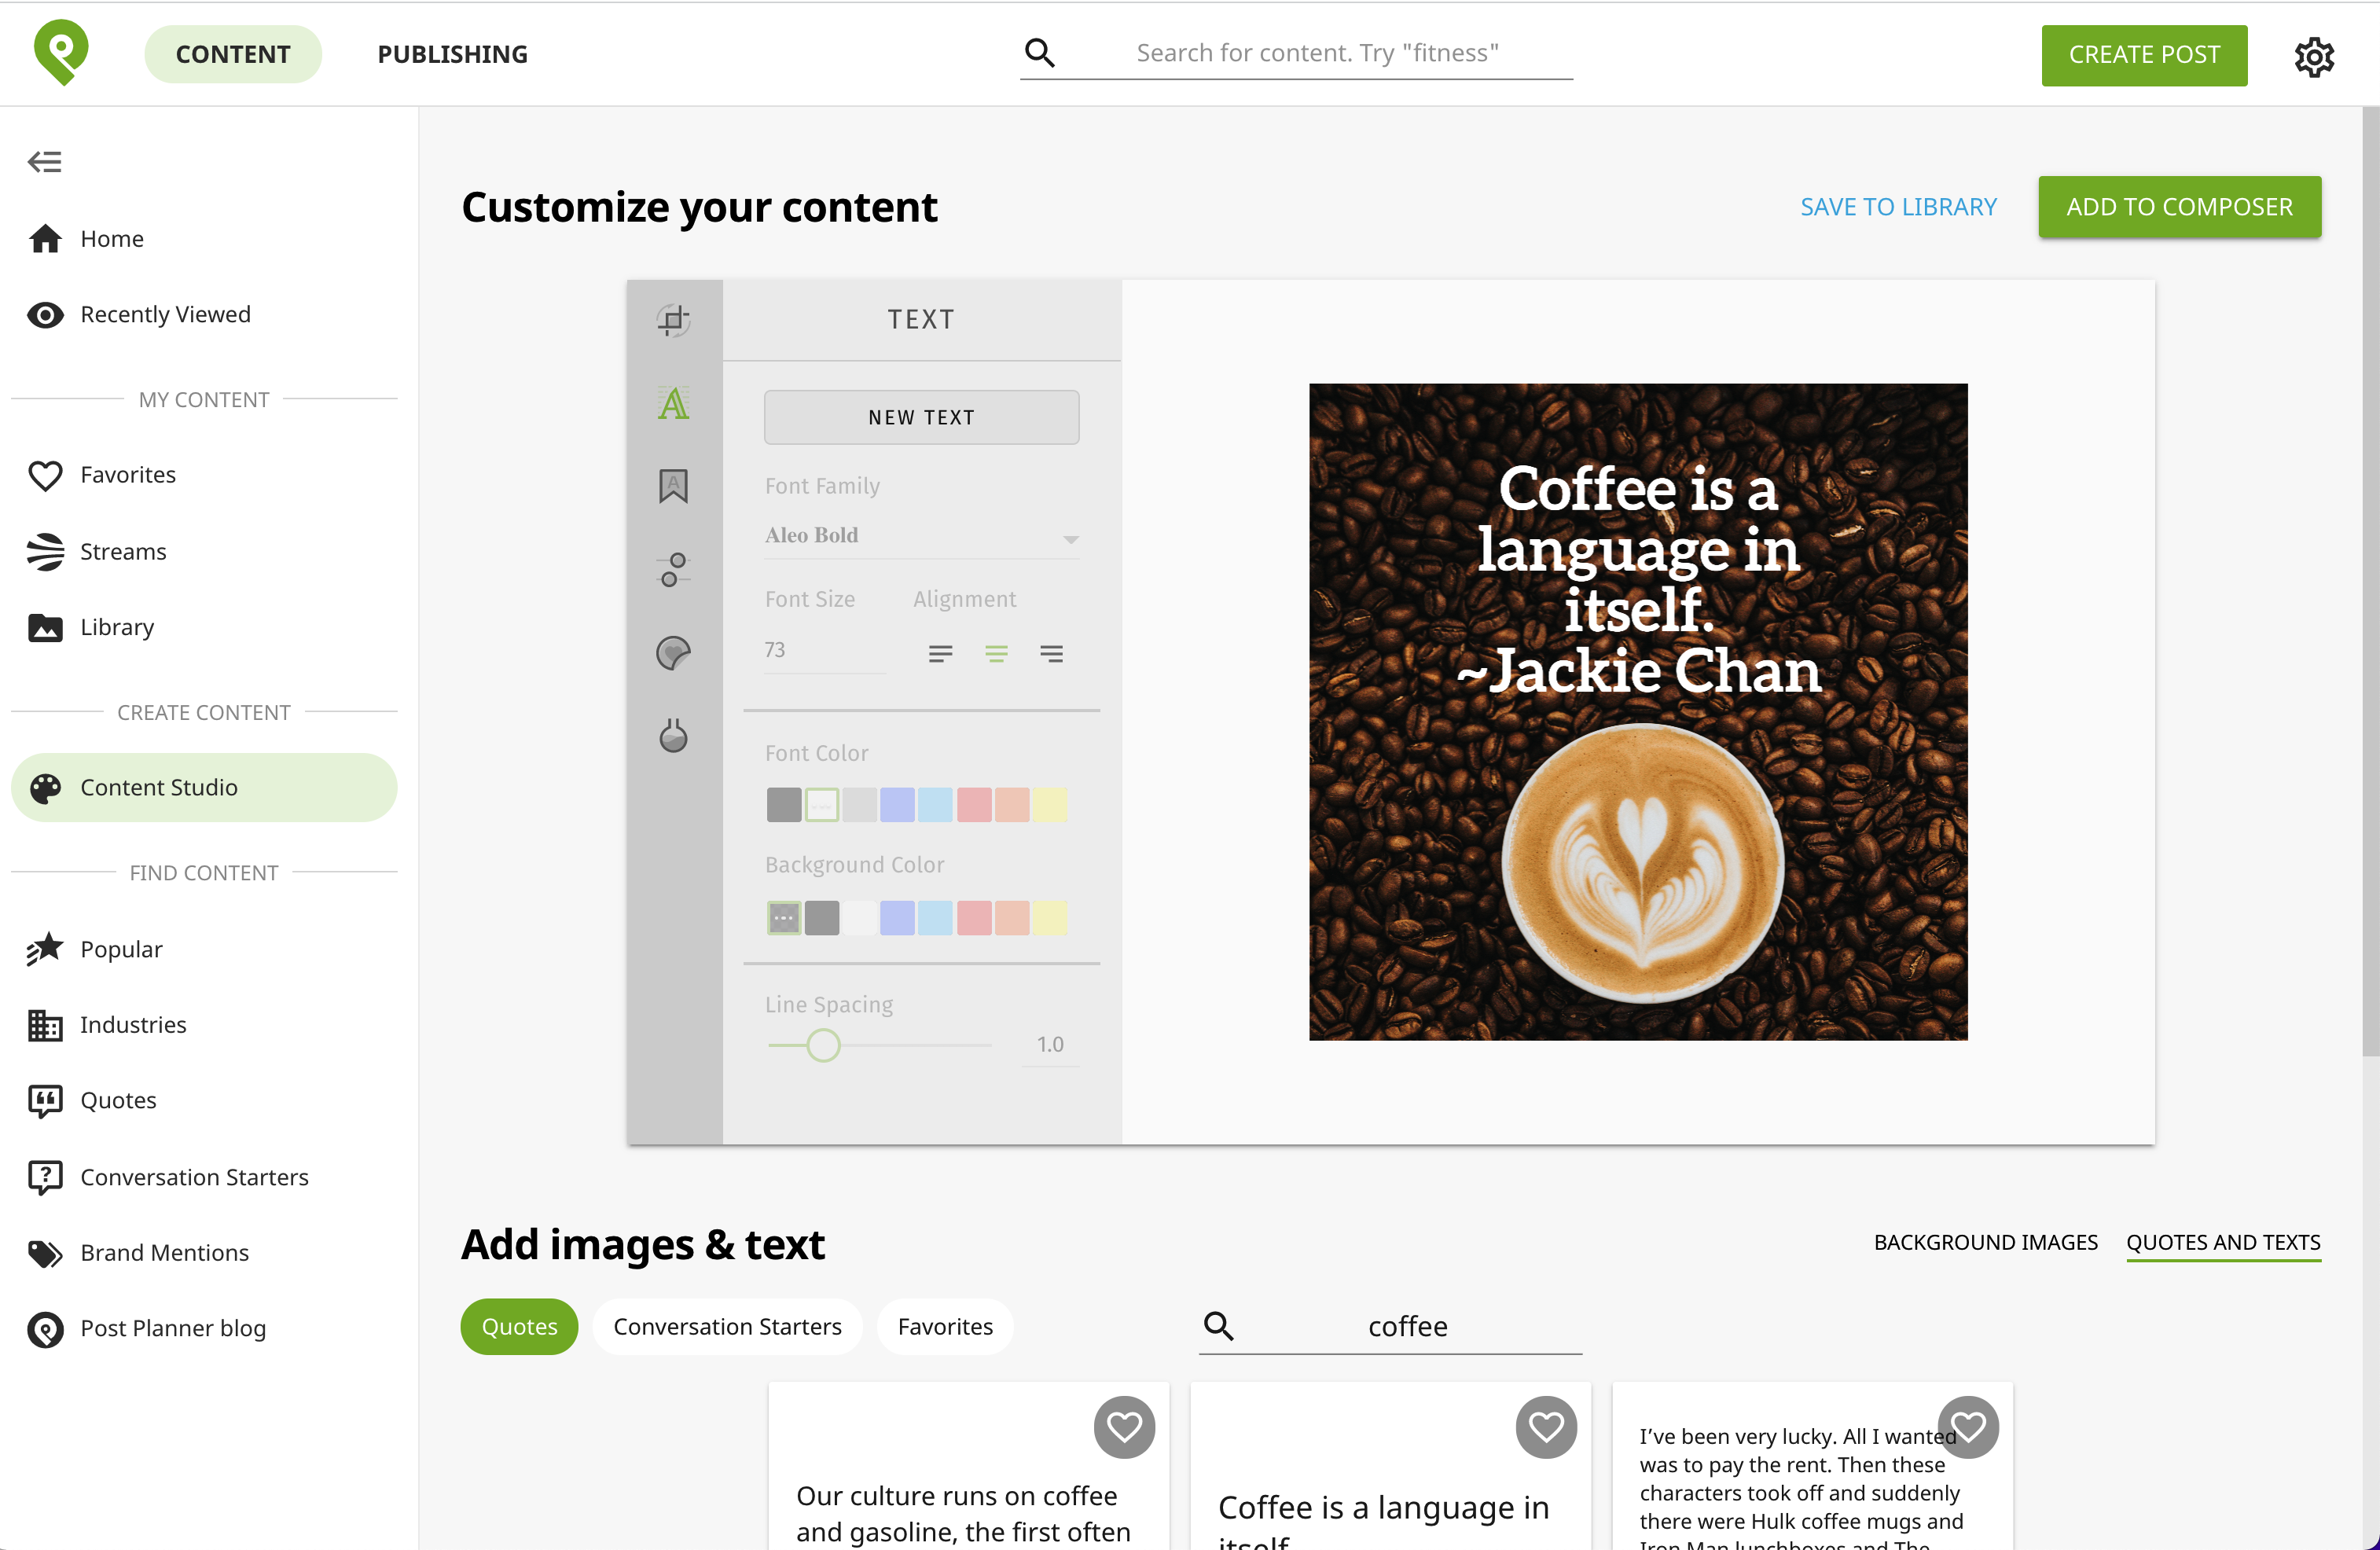Image resolution: width=2380 pixels, height=1550 pixels.
Task: Select white font color swatch
Action: click(824, 804)
